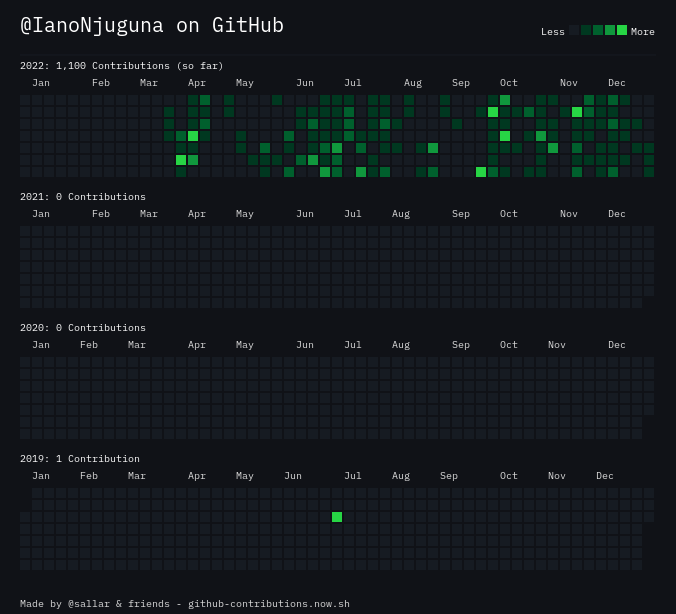Choose the 'Nov' label in the 2019 chart

(557, 476)
